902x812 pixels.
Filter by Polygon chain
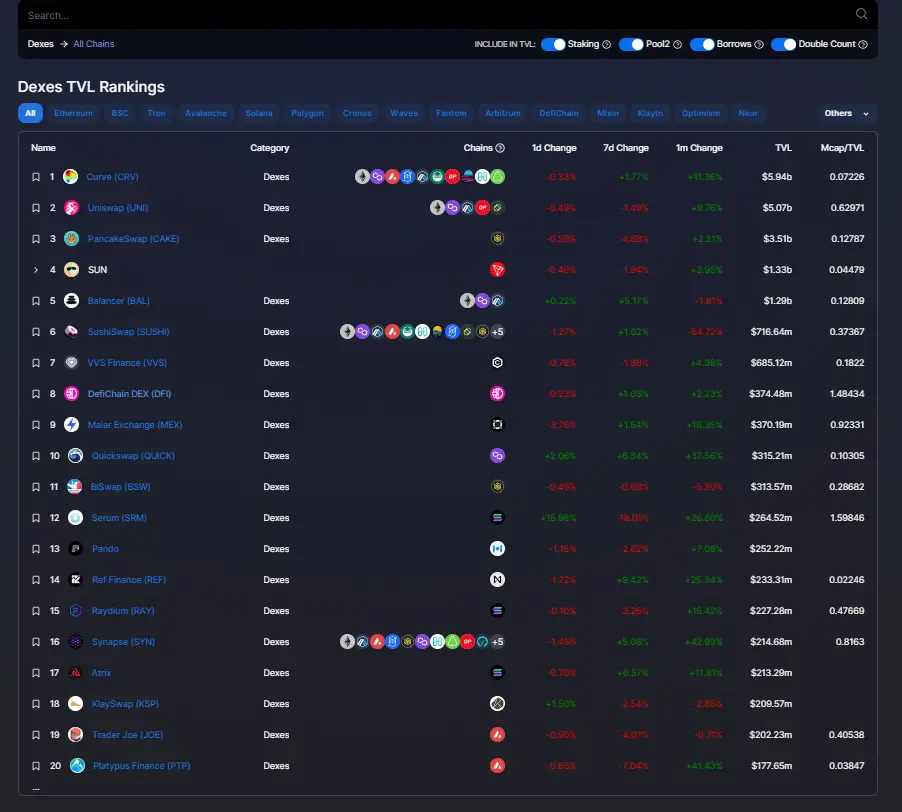(307, 113)
